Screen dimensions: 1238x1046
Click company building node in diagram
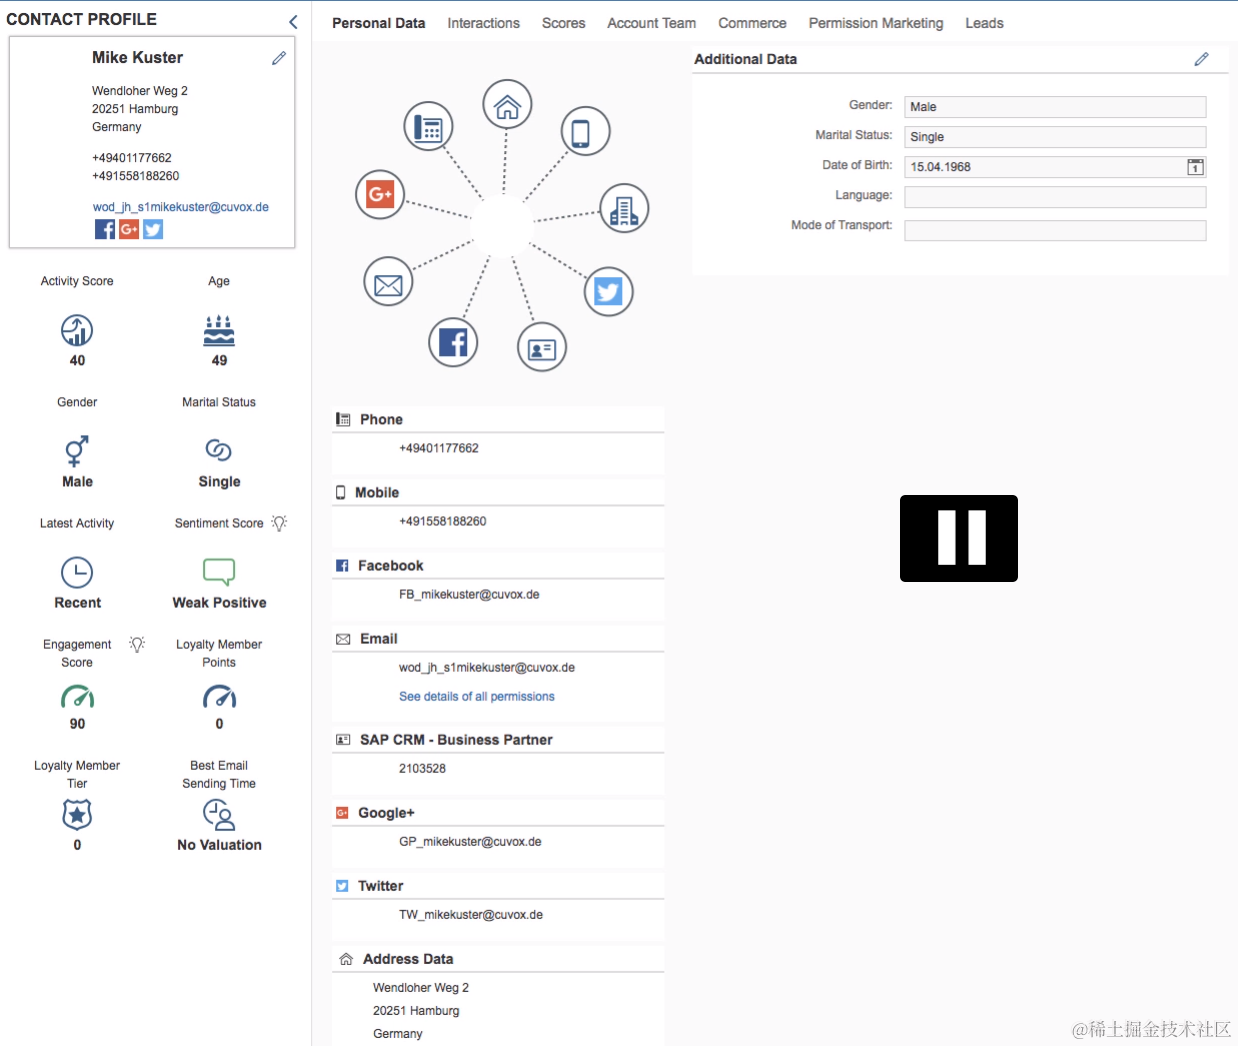(624, 209)
